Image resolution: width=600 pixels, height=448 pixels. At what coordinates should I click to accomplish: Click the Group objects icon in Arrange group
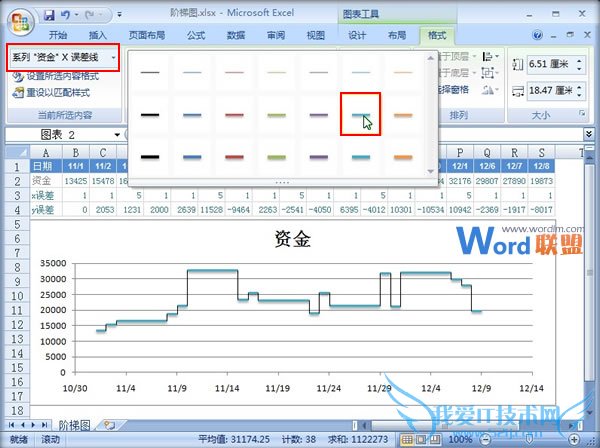[488, 73]
